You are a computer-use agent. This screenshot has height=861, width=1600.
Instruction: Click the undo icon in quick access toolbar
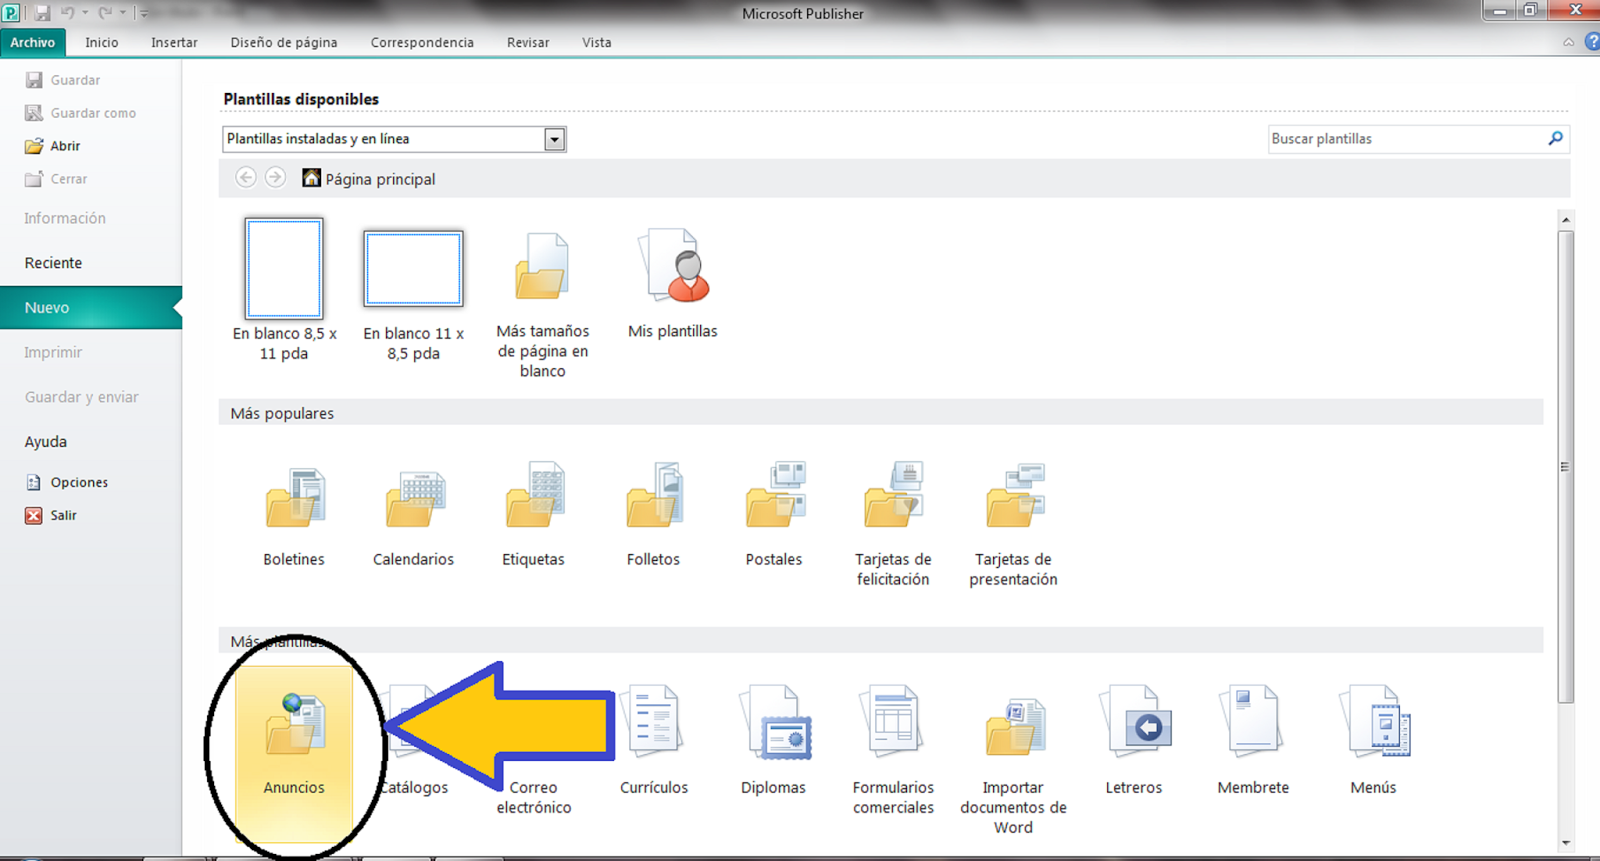(x=67, y=13)
